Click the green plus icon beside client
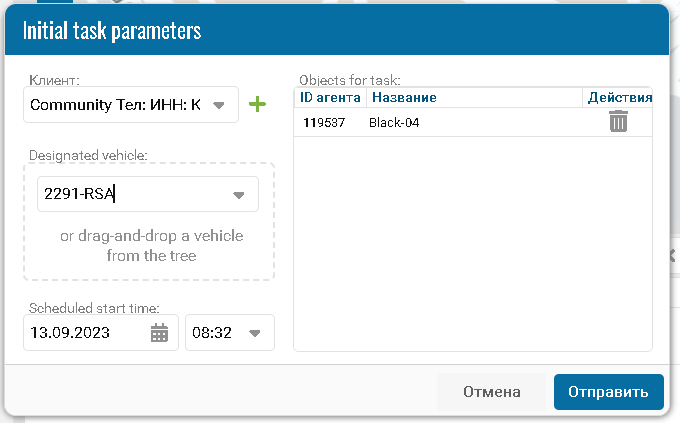680x423 pixels. [257, 104]
